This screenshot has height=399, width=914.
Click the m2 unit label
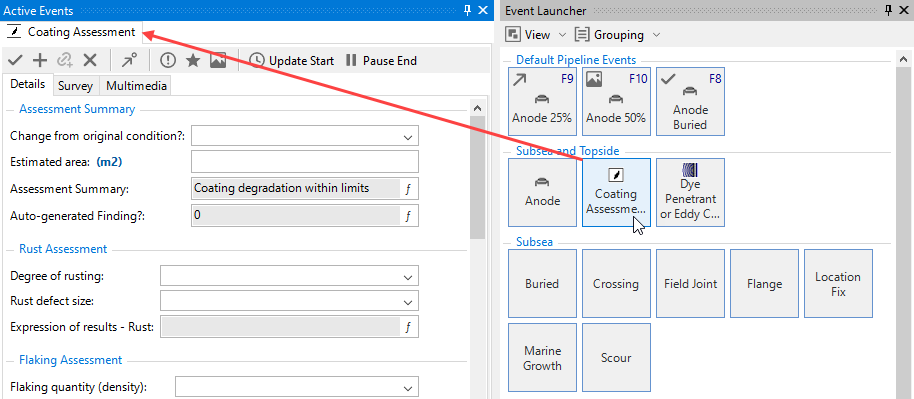coord(109,162)
